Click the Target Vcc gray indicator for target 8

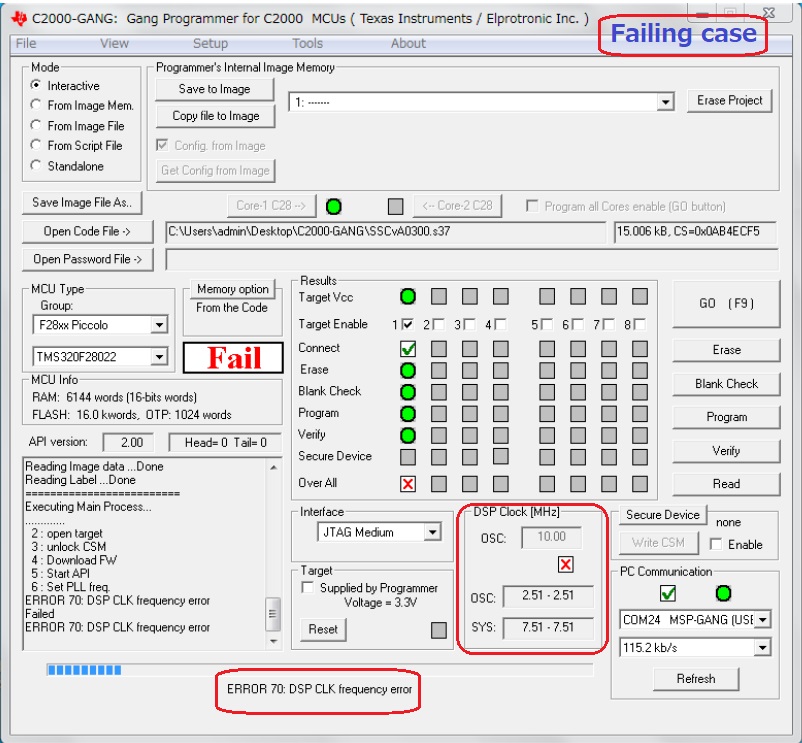639,296
